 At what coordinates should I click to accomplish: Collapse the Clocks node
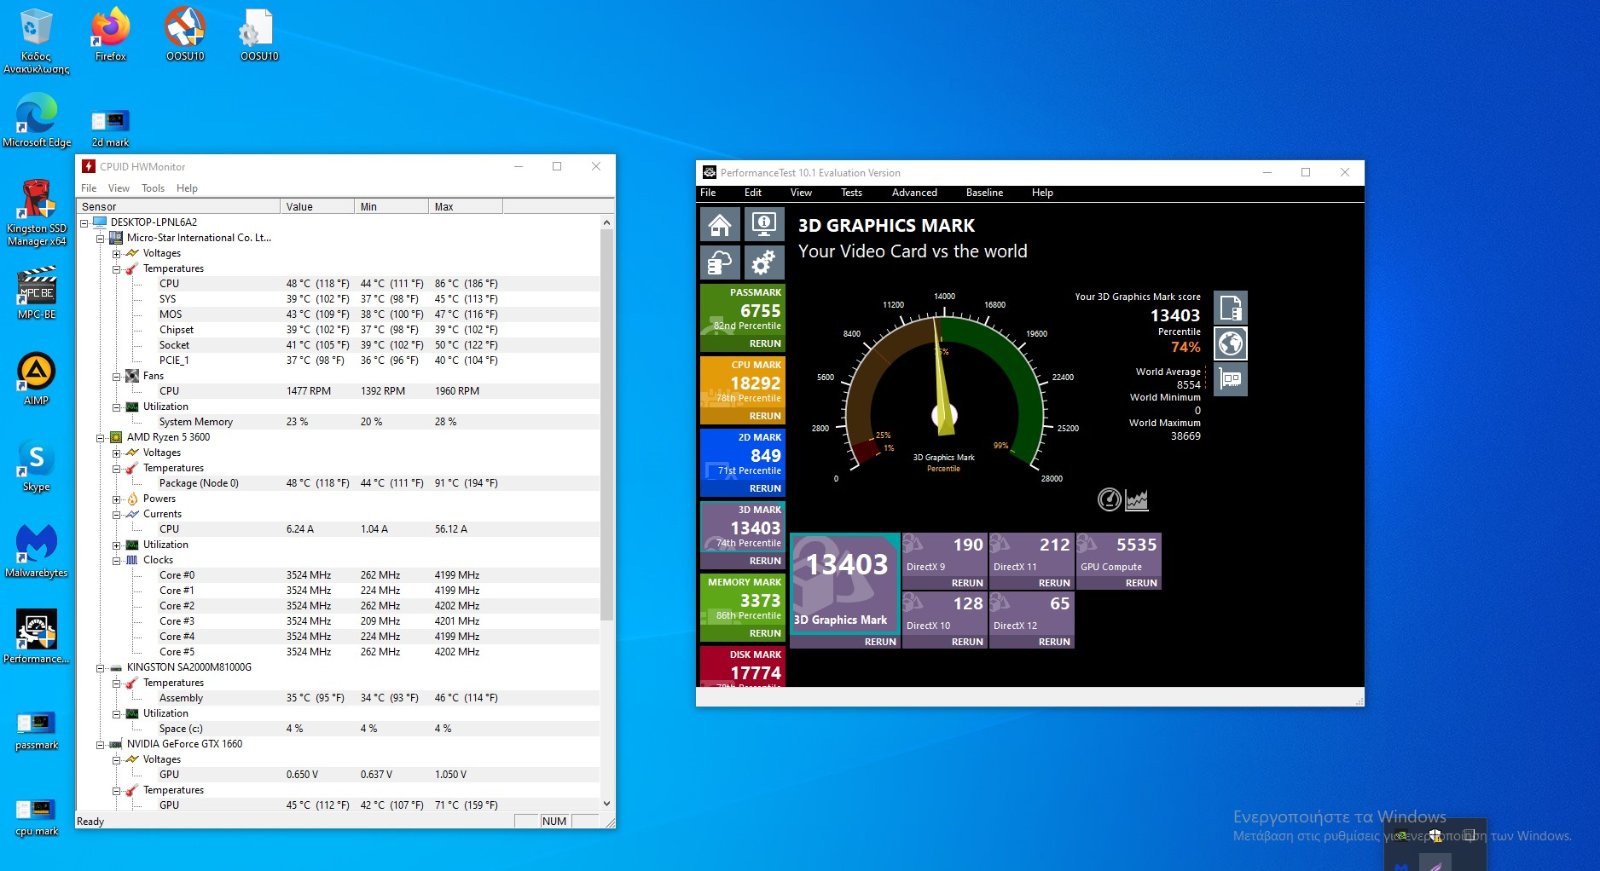coord(116,560)
